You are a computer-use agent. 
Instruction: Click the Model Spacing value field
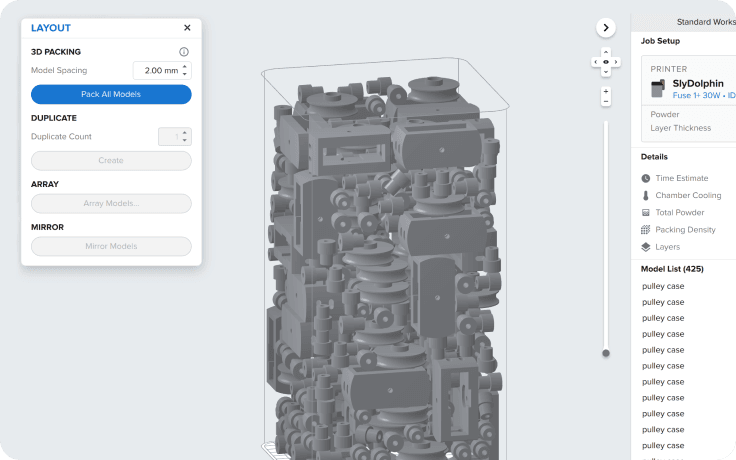tap(162, 70)
